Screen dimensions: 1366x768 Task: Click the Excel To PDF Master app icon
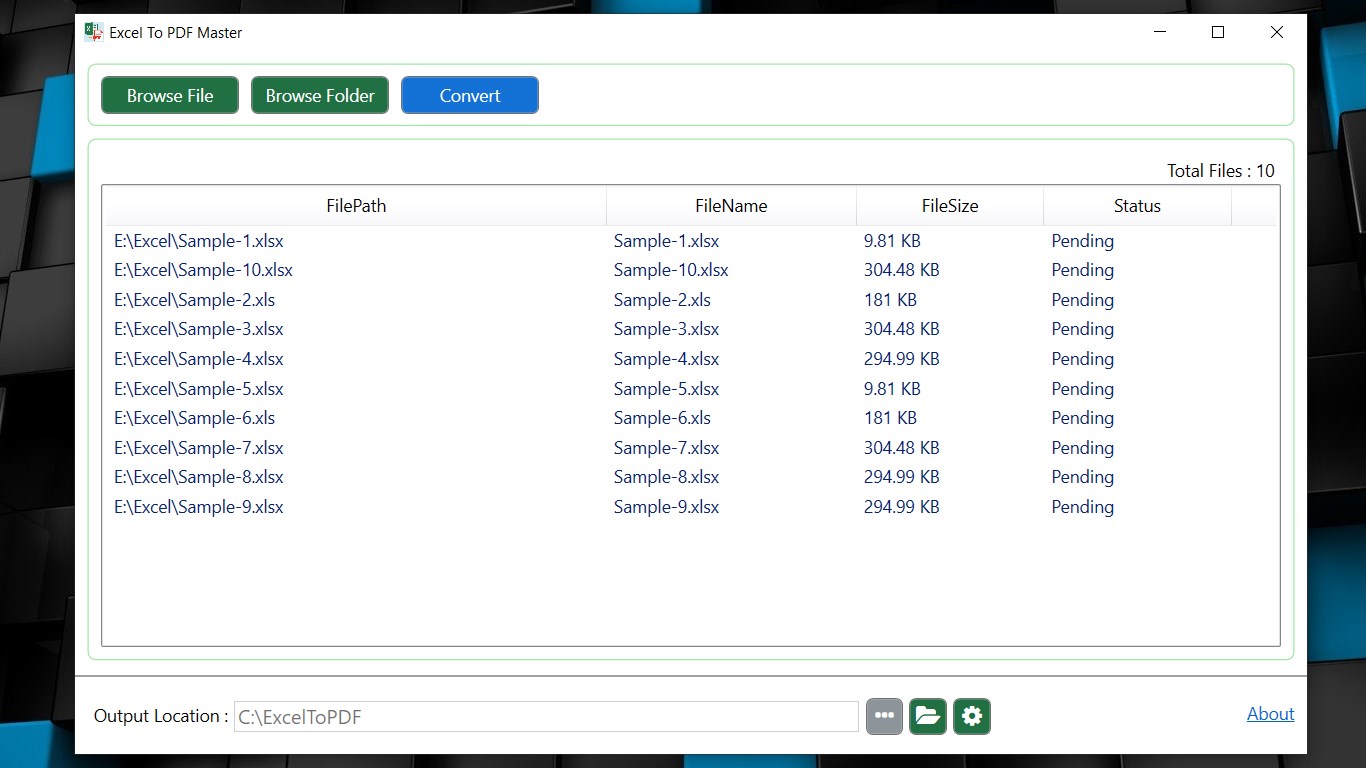click(x=94, y=32)
